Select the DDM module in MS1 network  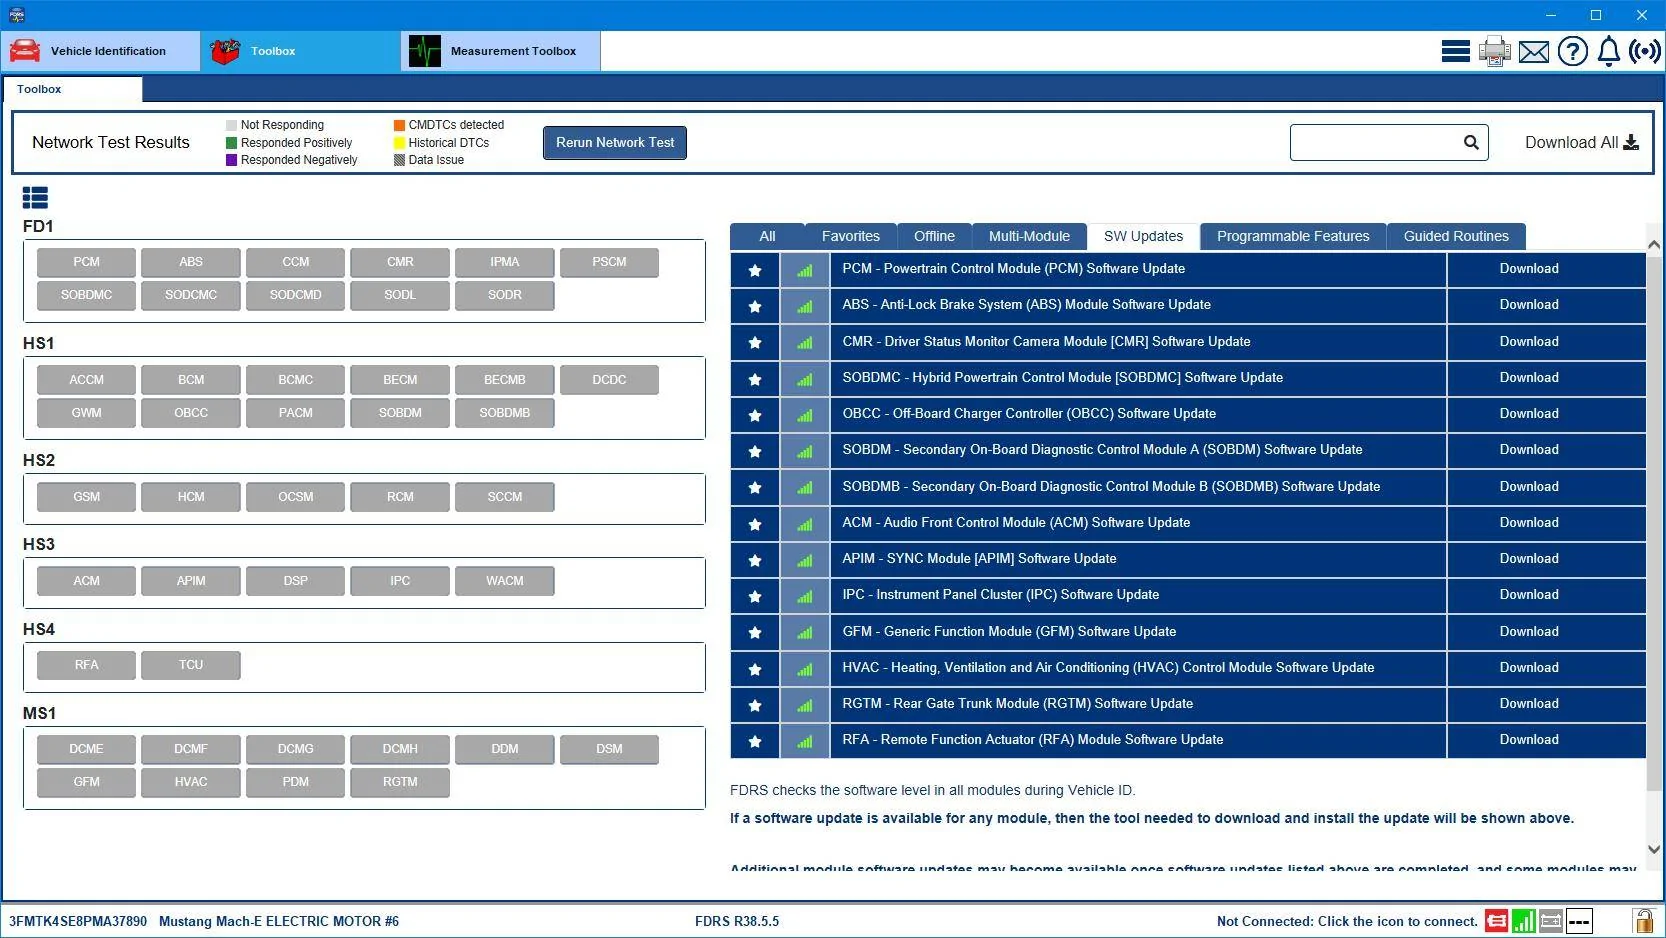pos(504,749)
